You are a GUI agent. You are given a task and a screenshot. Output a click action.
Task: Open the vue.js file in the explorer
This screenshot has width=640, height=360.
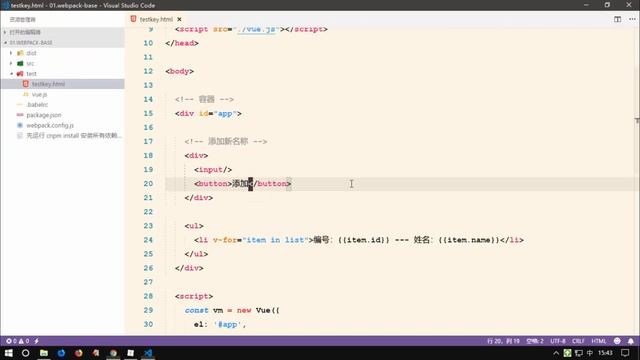pos(40,94)
